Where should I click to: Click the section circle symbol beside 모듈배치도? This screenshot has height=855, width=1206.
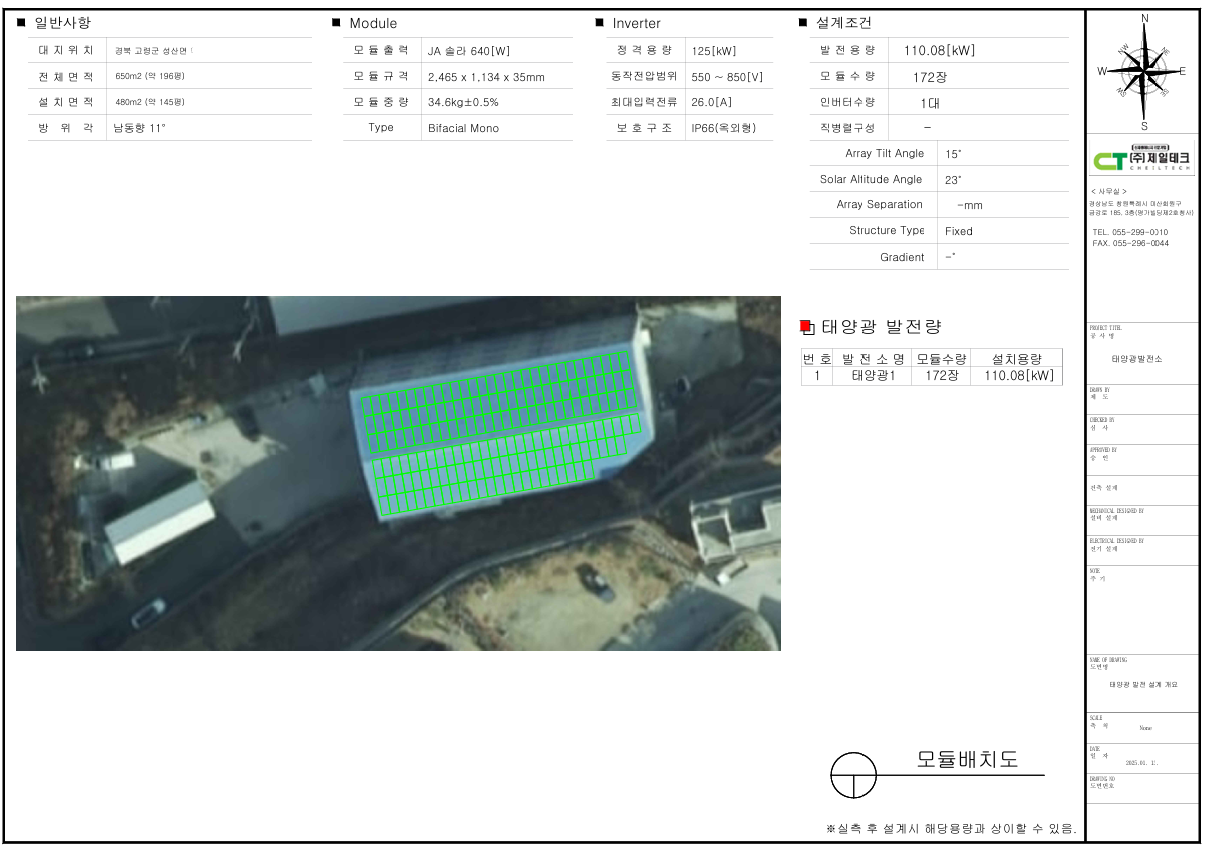click(x=854, y=775)
